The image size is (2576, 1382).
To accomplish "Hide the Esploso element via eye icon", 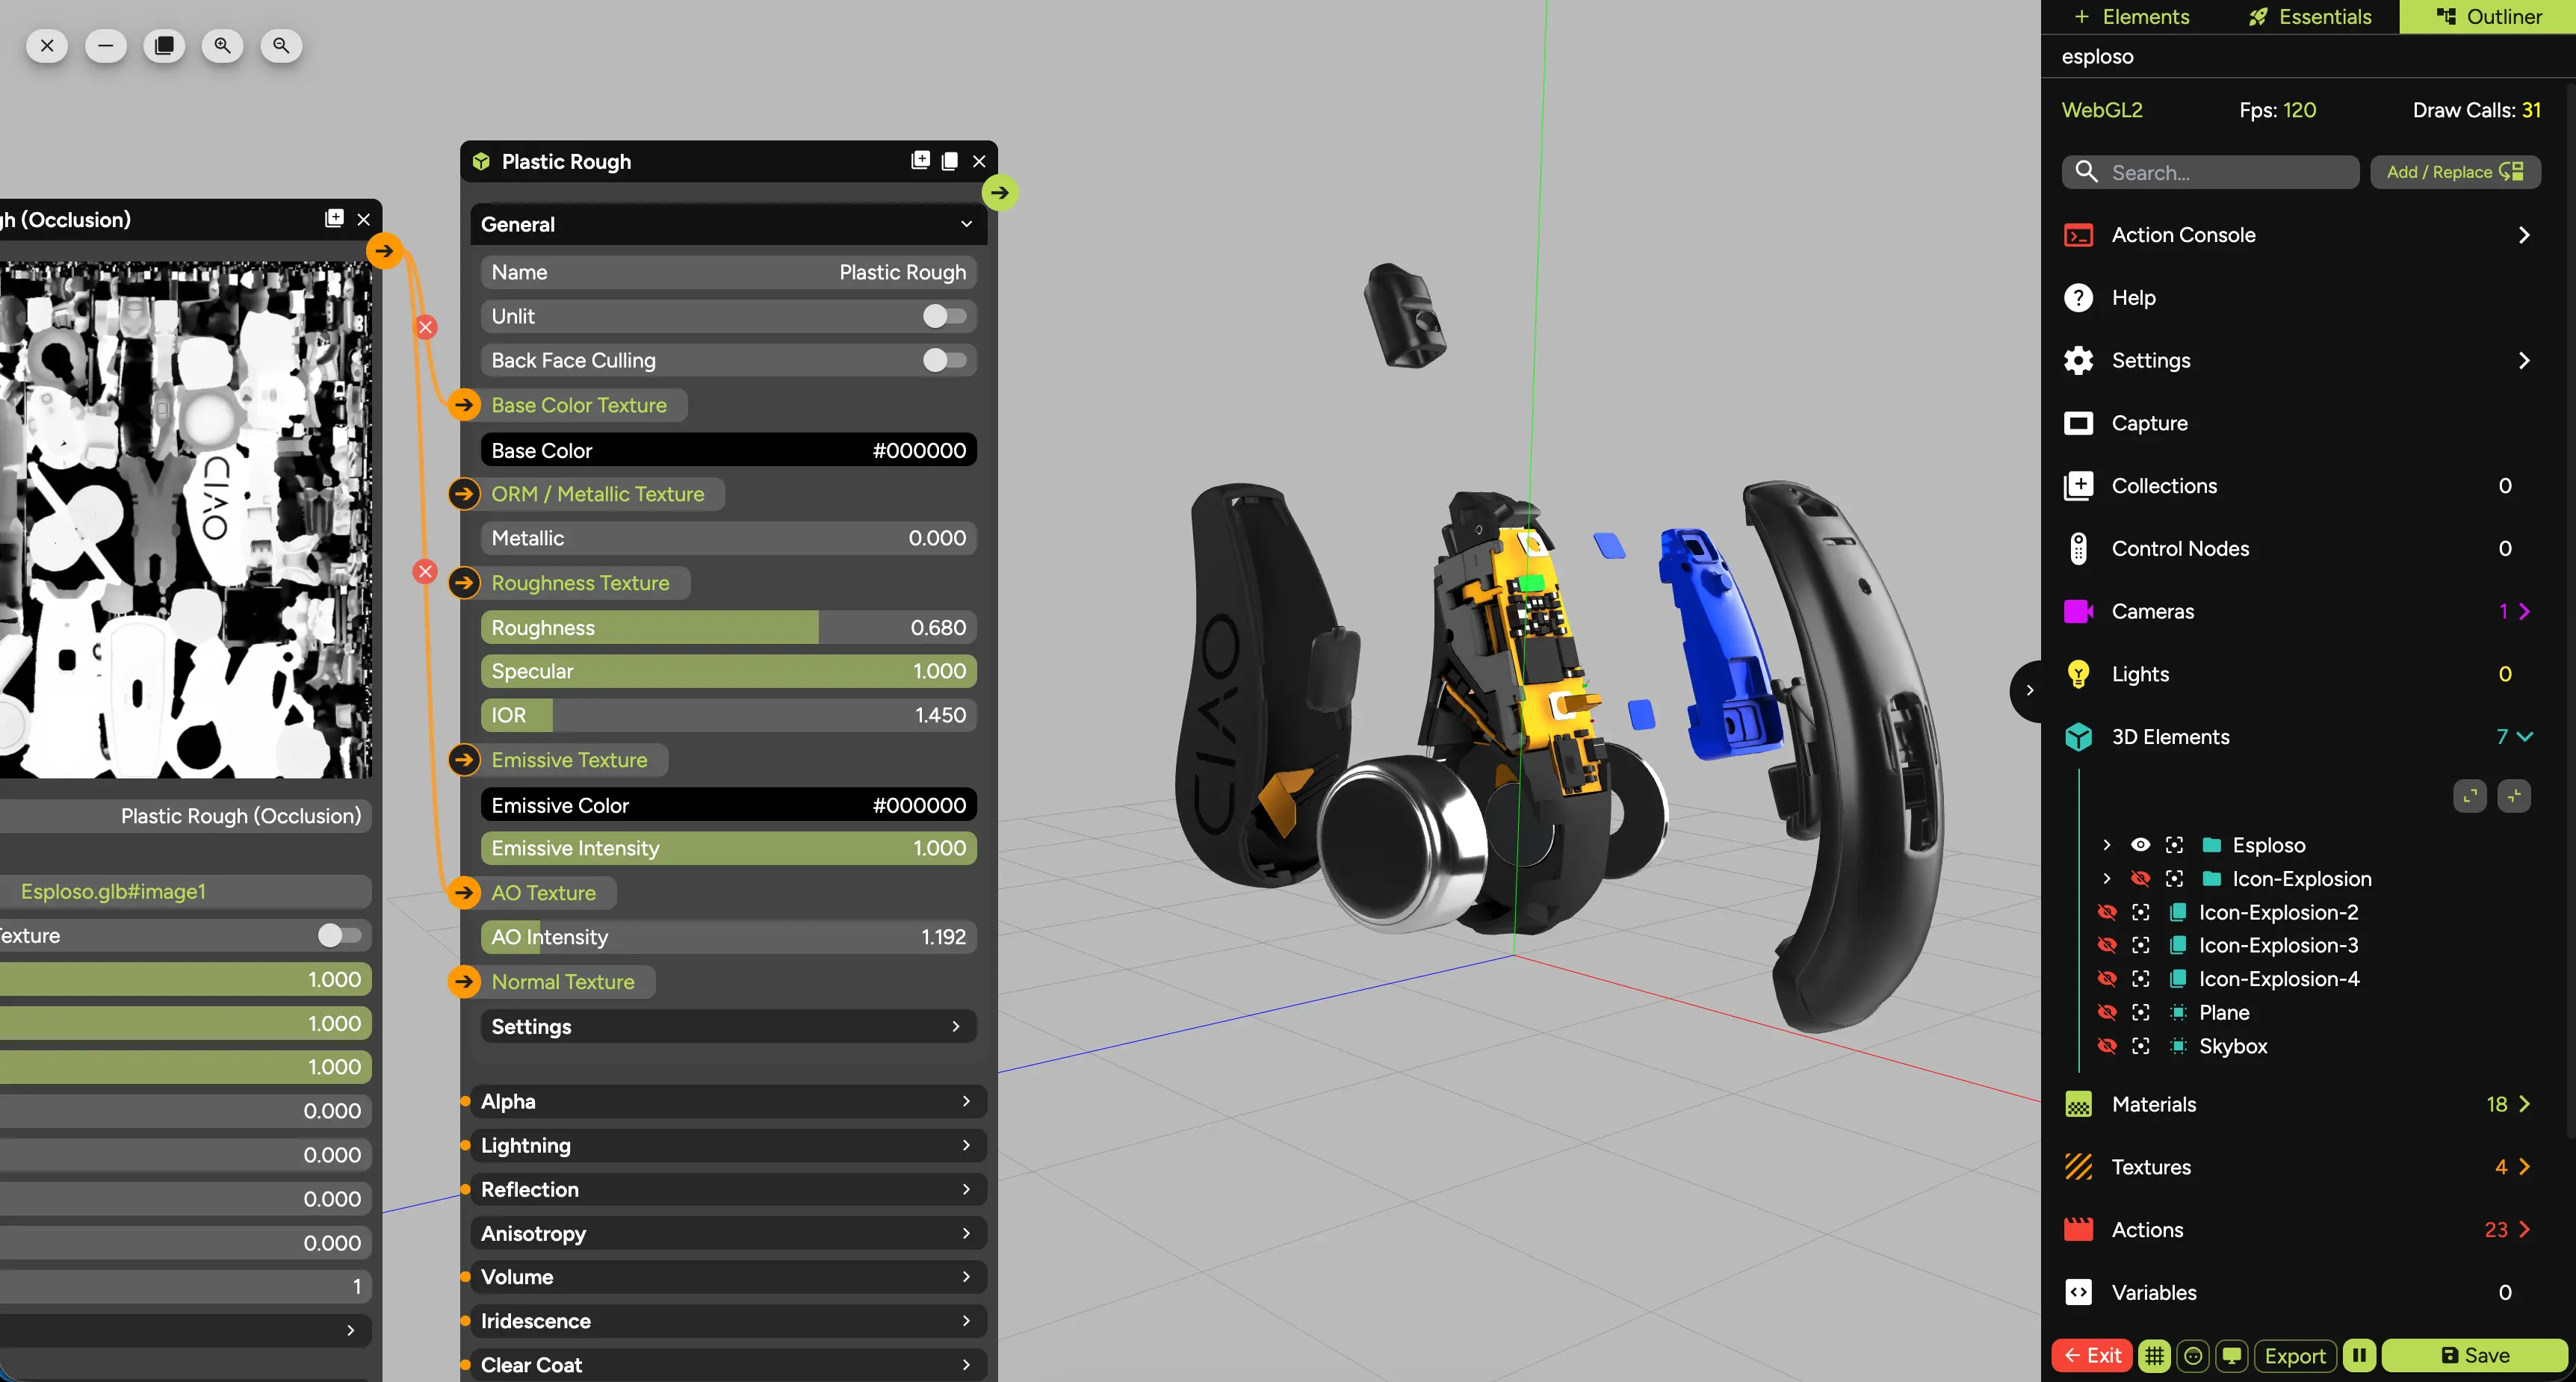I will point(2140,845).
